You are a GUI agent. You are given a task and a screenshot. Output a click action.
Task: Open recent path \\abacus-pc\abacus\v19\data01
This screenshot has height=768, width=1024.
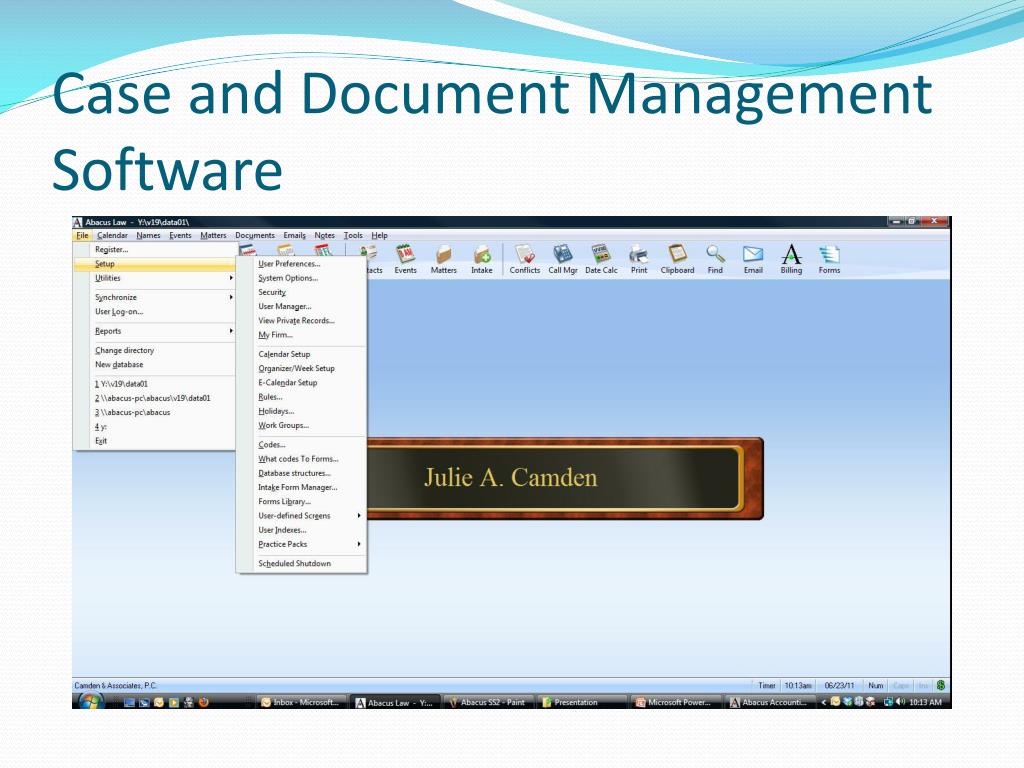point(155,398)
